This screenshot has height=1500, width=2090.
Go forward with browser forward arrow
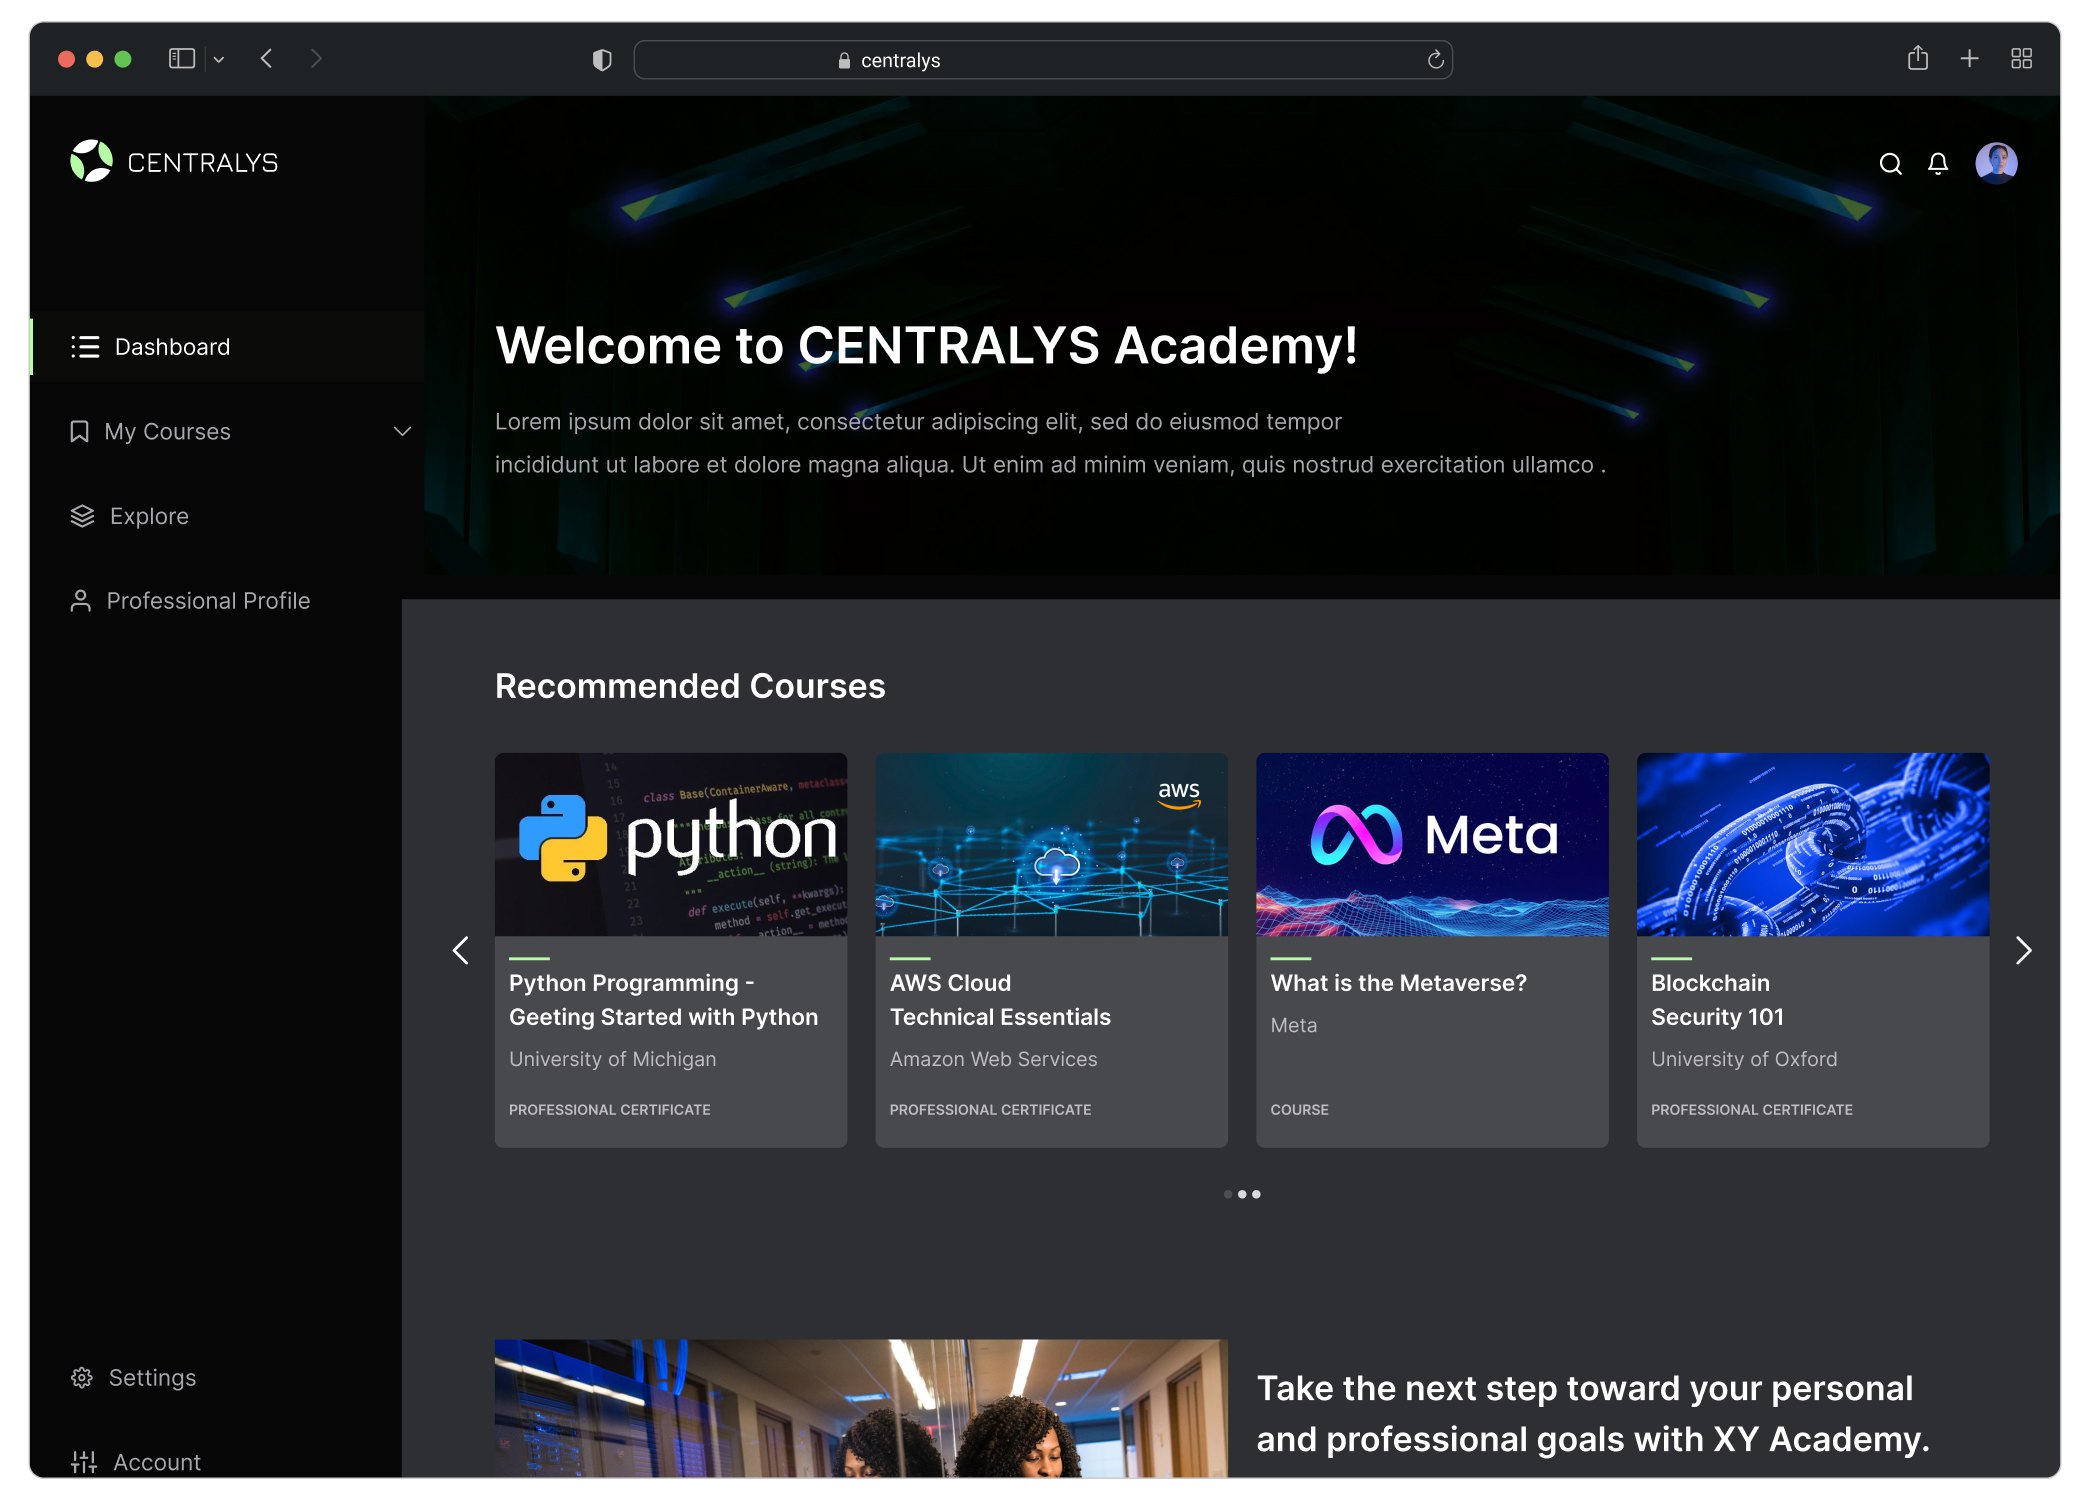316,59
